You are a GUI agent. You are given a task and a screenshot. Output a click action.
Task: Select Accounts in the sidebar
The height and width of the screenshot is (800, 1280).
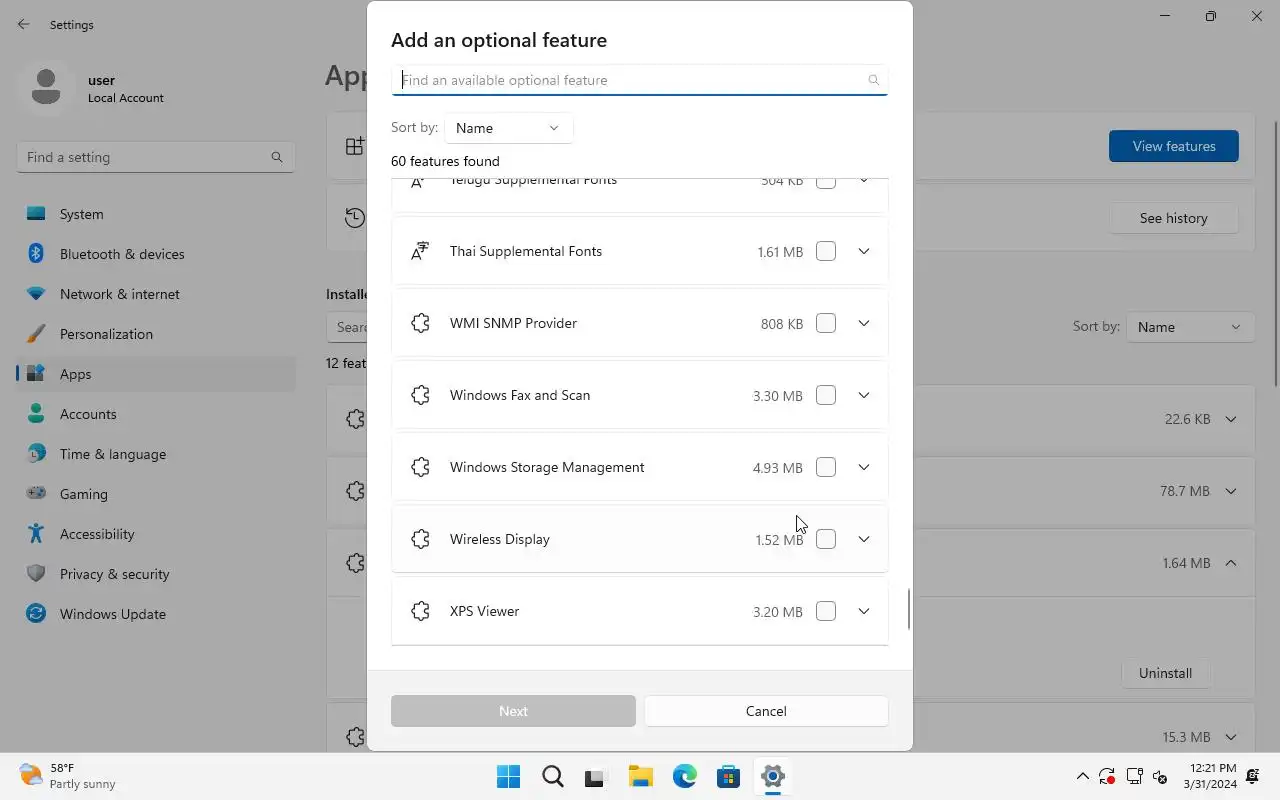[x=156, y=414]
